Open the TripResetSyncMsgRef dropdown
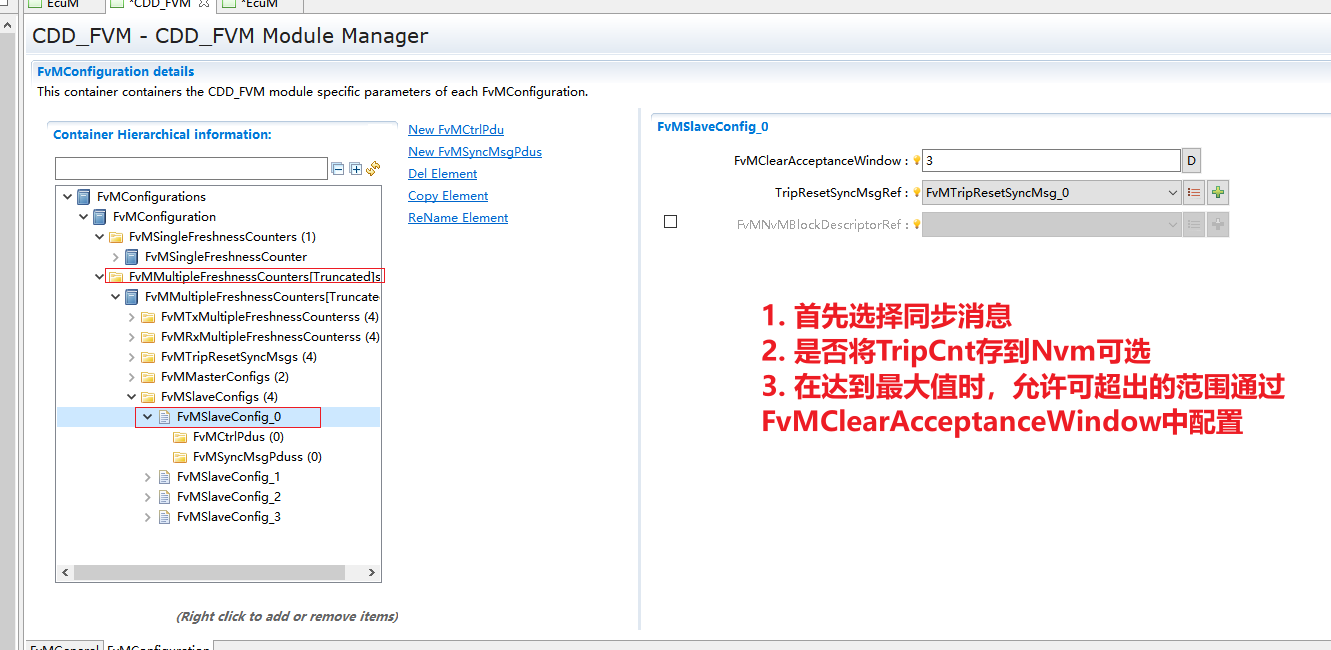This screenshot has width=1331, height=650. 1173,193
